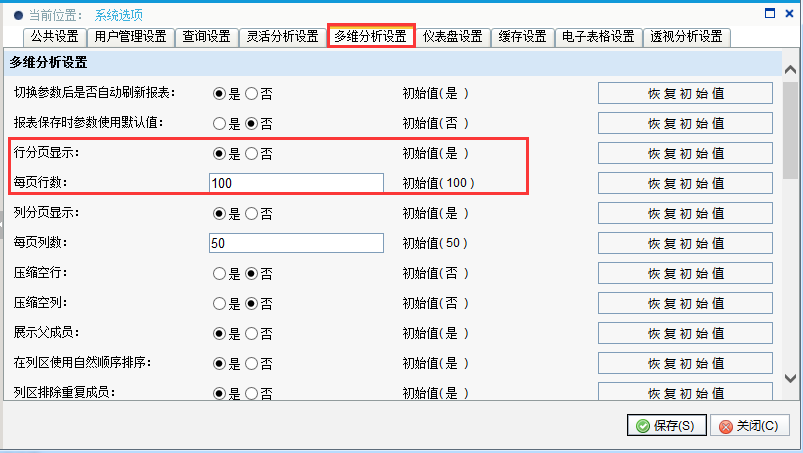Image resolution: width=803 pixels, height=453 pixels.
Task: Click the scroll-up arrow of the settings list
Action: (x=790, y=70)
